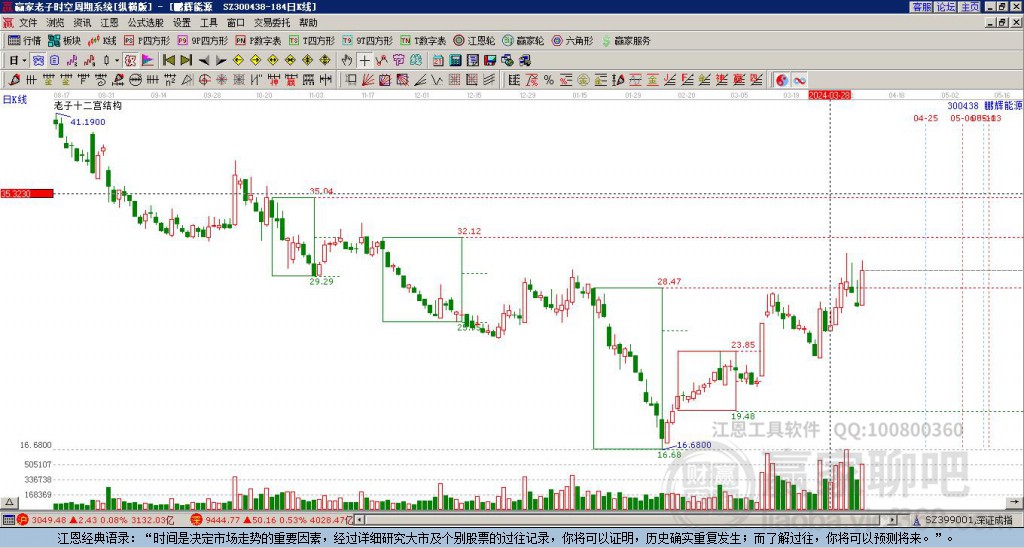Open the 浏览 menu
Image resolution: width=1024 pixels, height=548 pixels.
point(56,23)
